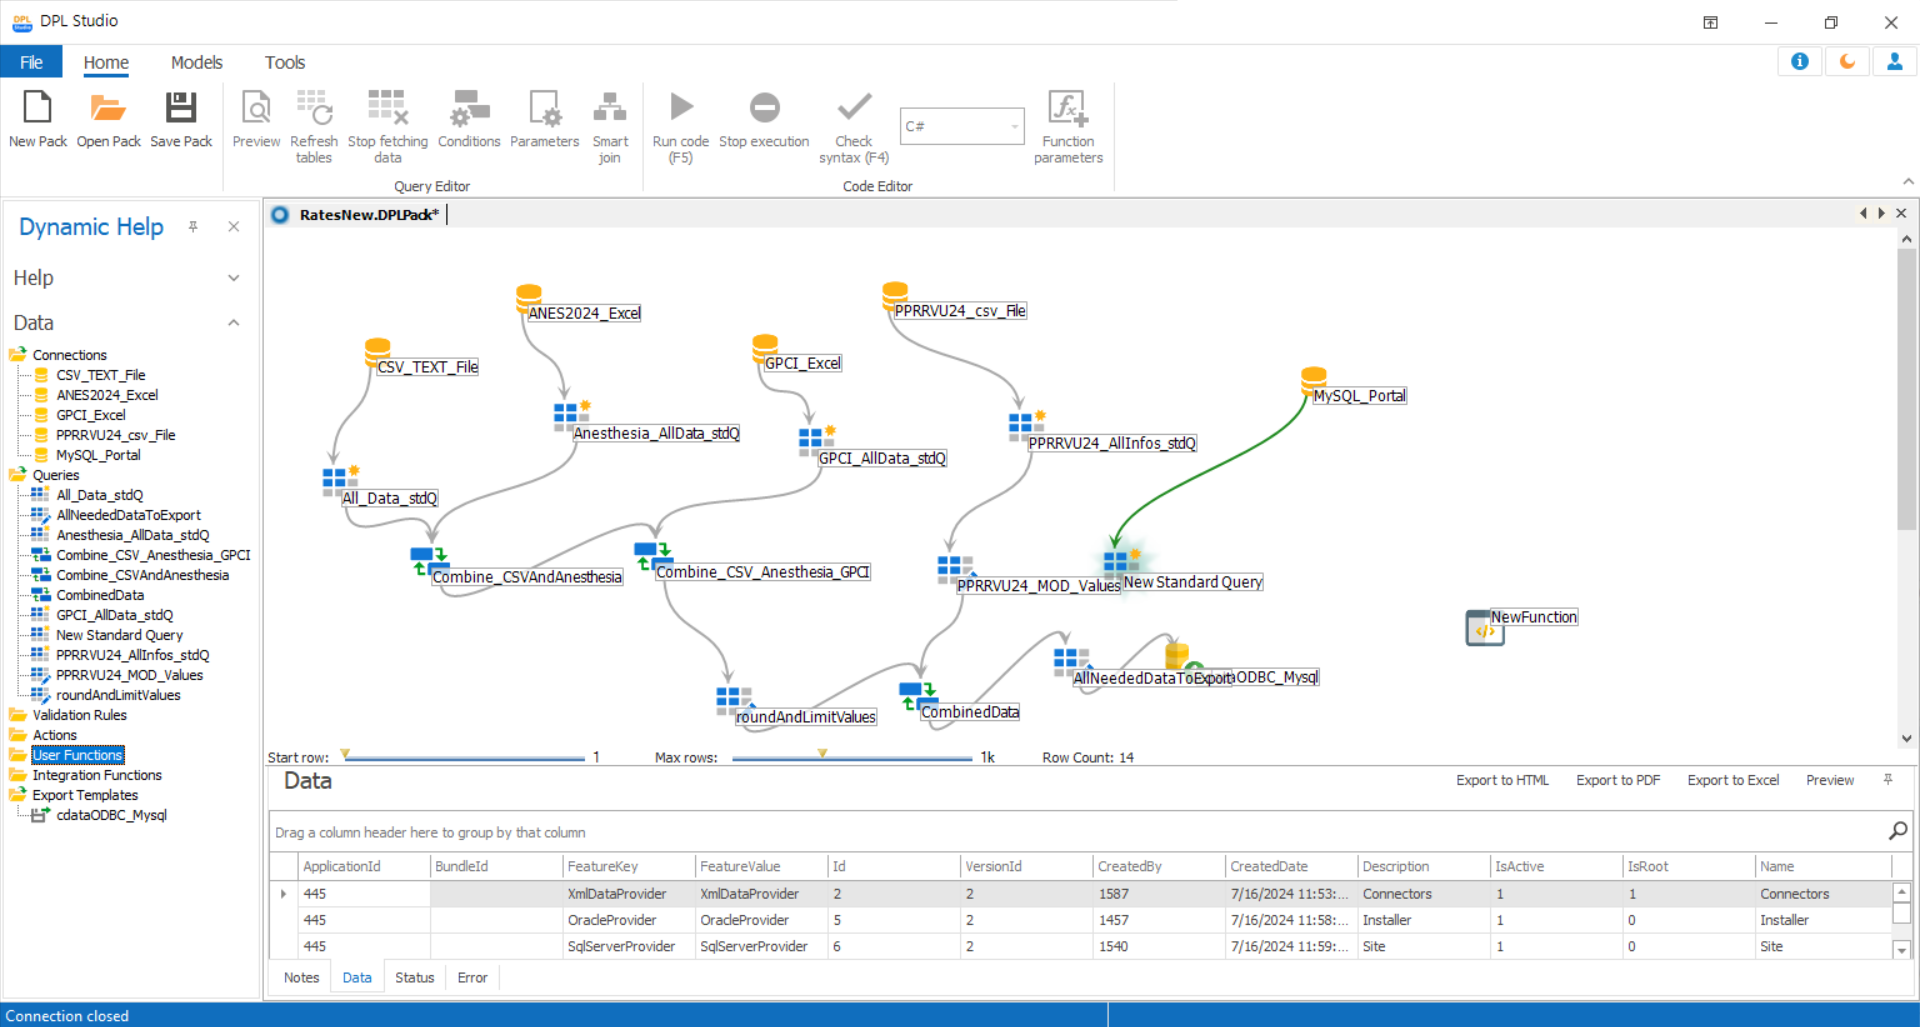The image size is (1920, 1027).
Task: Run code with the play icon
Action: coord(681,108)
